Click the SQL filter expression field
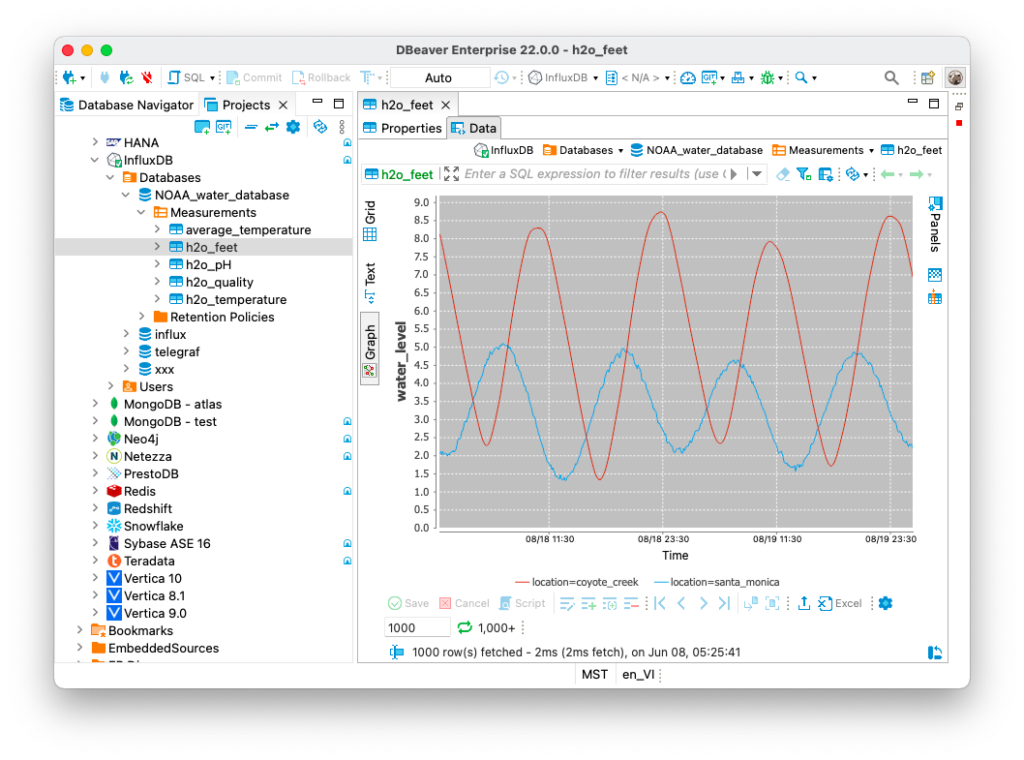 593,174
